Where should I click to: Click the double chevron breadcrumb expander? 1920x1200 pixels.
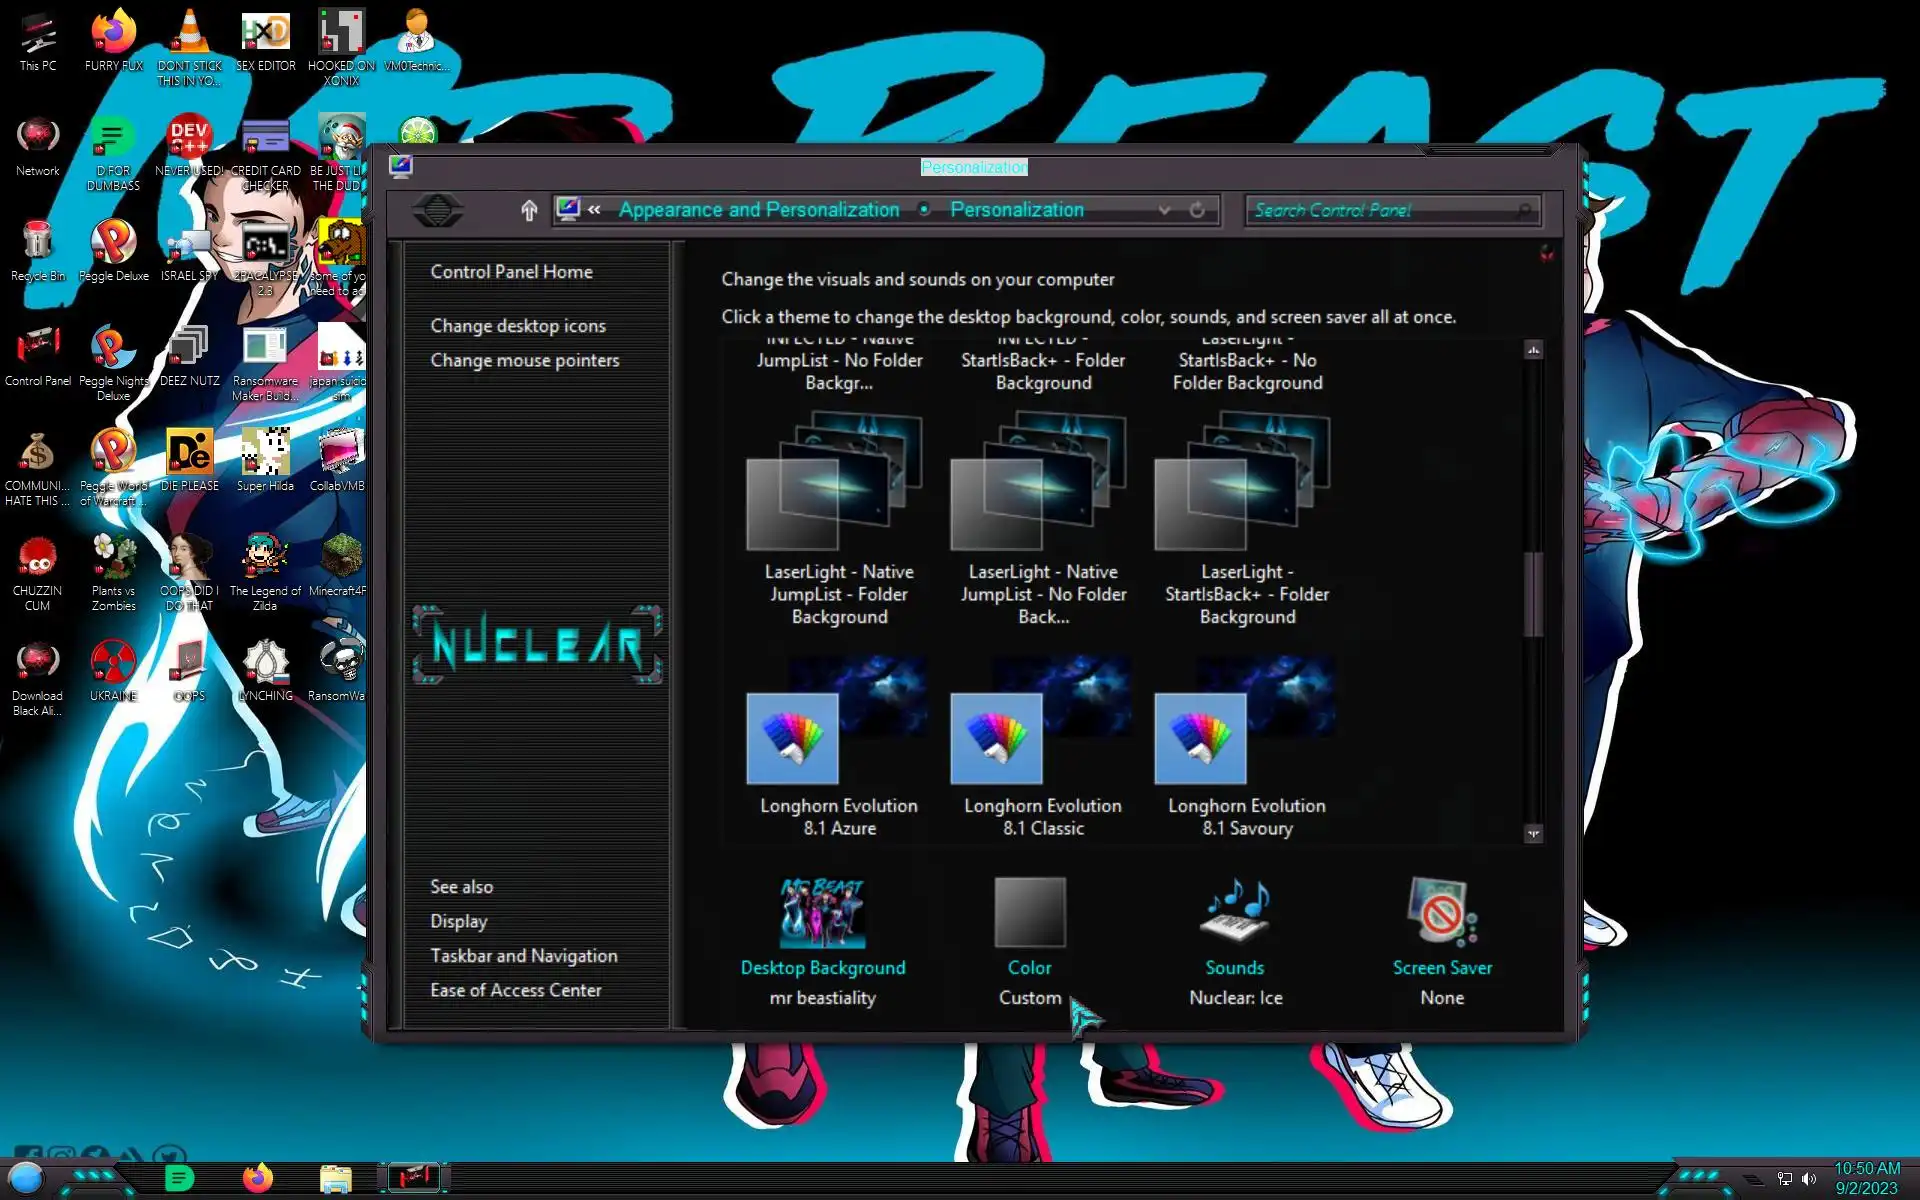click(x=595, y=210)
